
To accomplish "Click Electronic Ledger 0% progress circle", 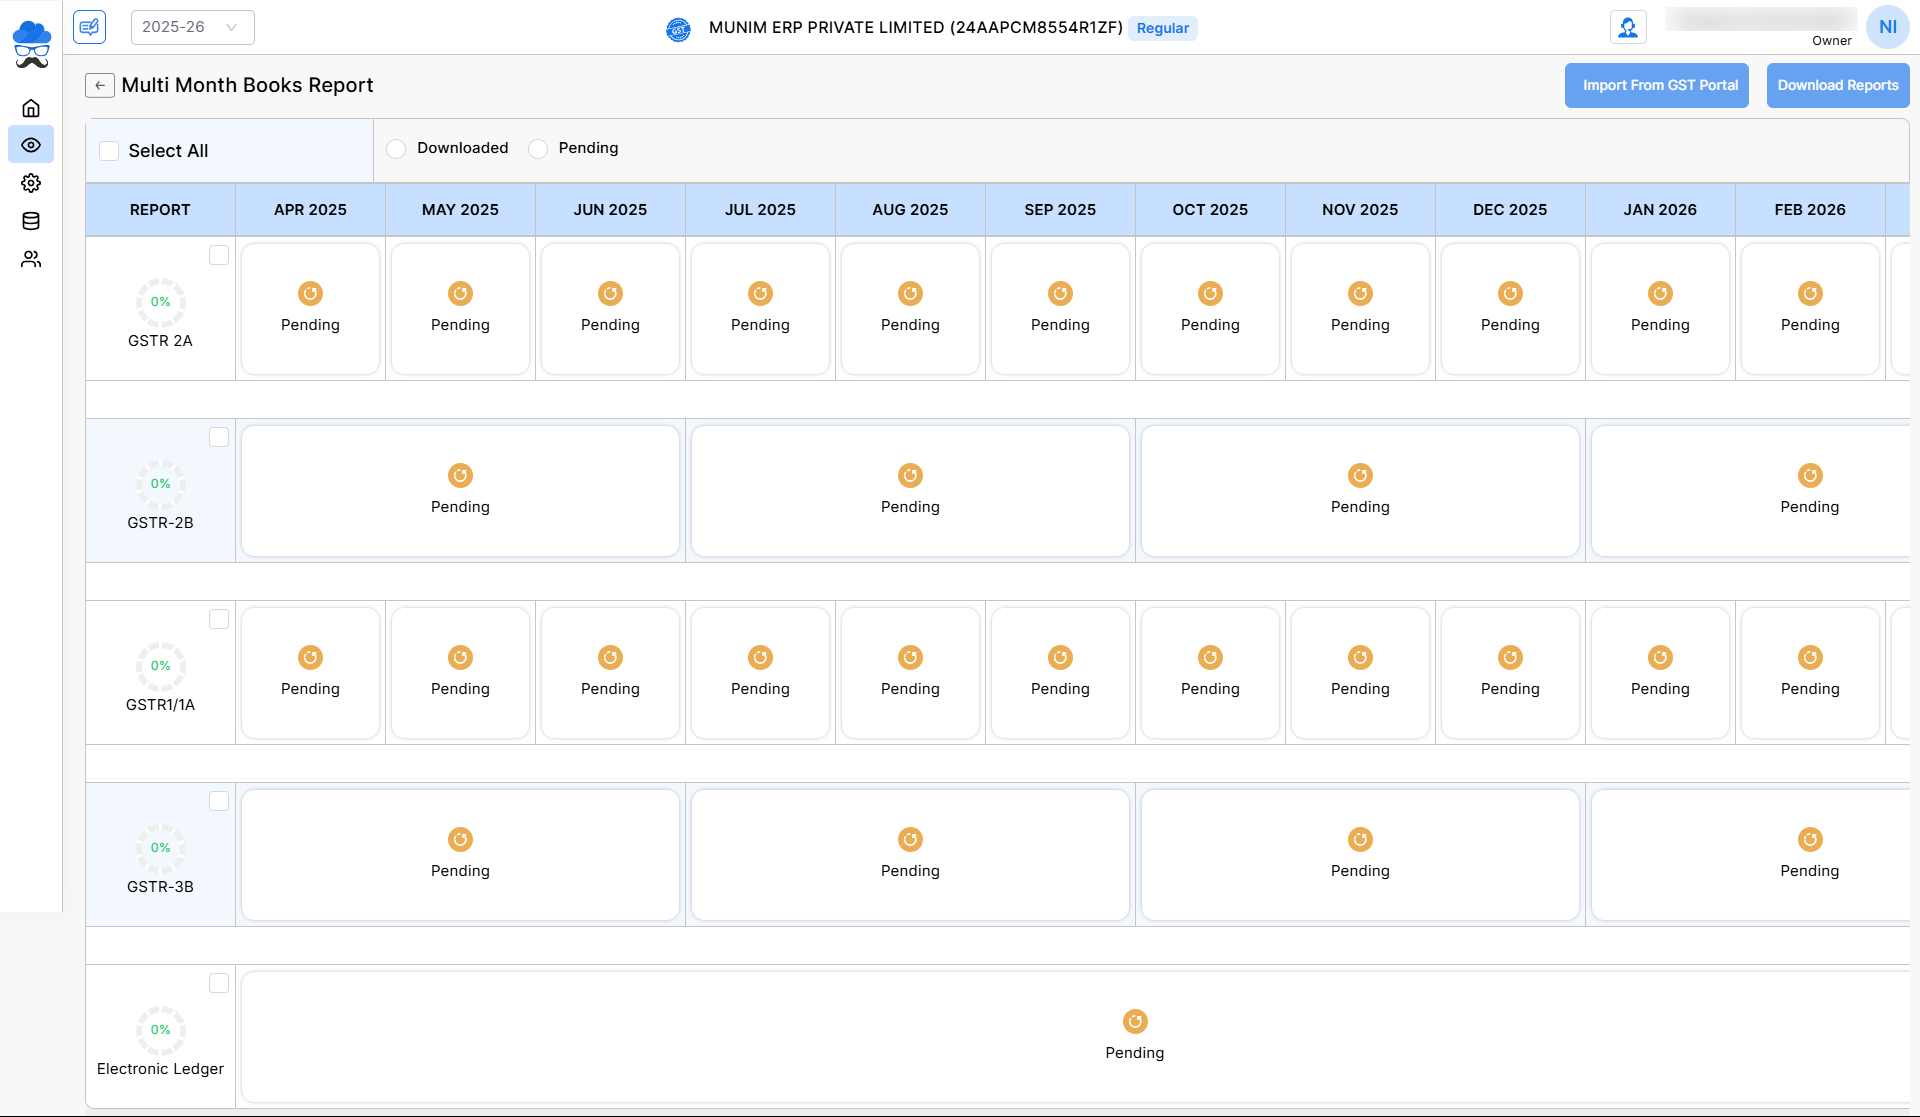I will (x=160, y=1029).
